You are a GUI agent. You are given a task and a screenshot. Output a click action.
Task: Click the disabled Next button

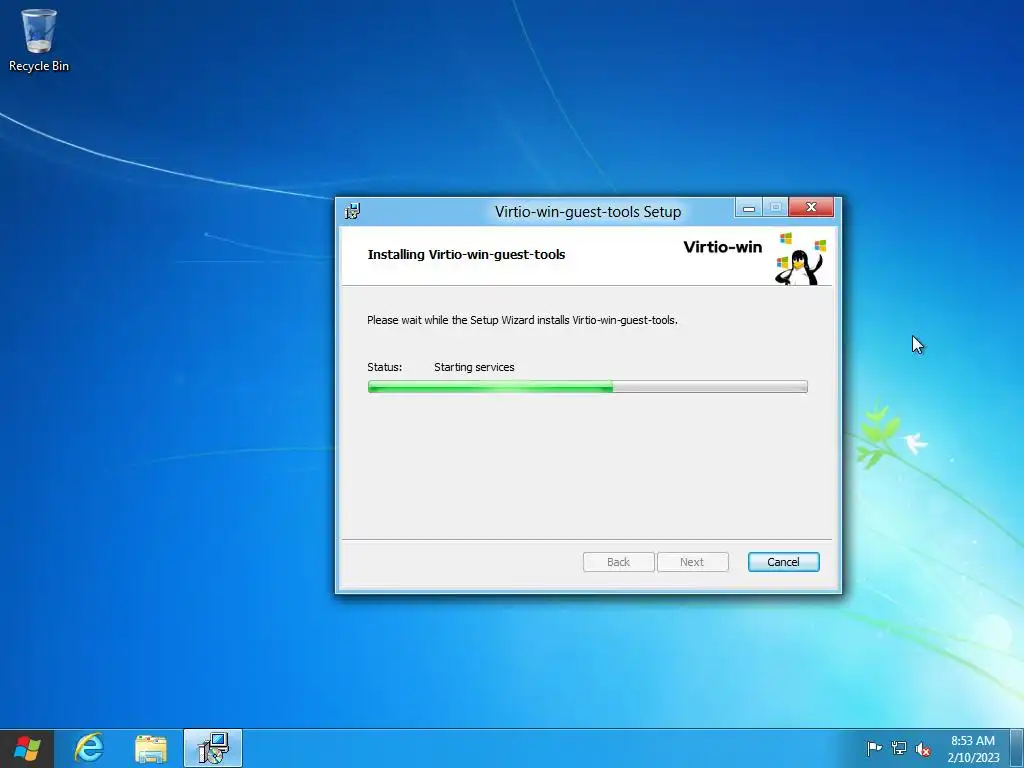692,562
